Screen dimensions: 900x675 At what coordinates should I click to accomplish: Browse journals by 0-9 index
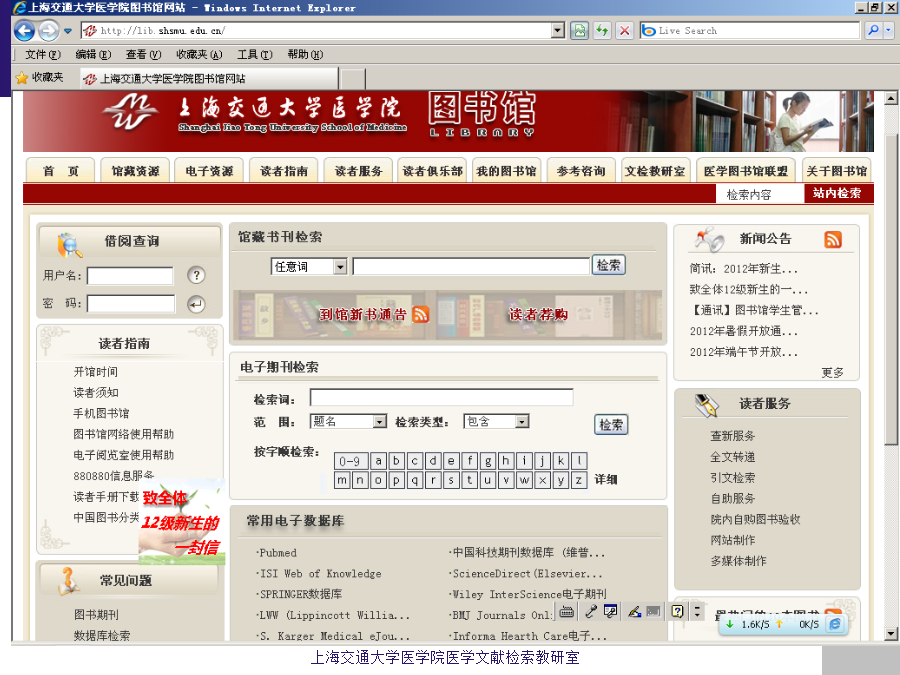click(x=350, y=461)
